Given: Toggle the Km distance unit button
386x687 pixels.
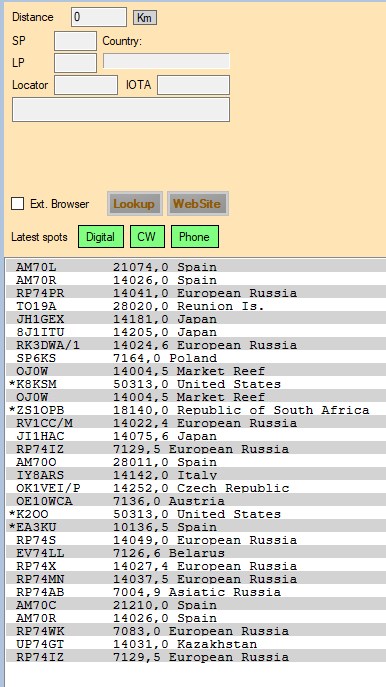Looking at the screenshot, I should [x=145, y=18].
